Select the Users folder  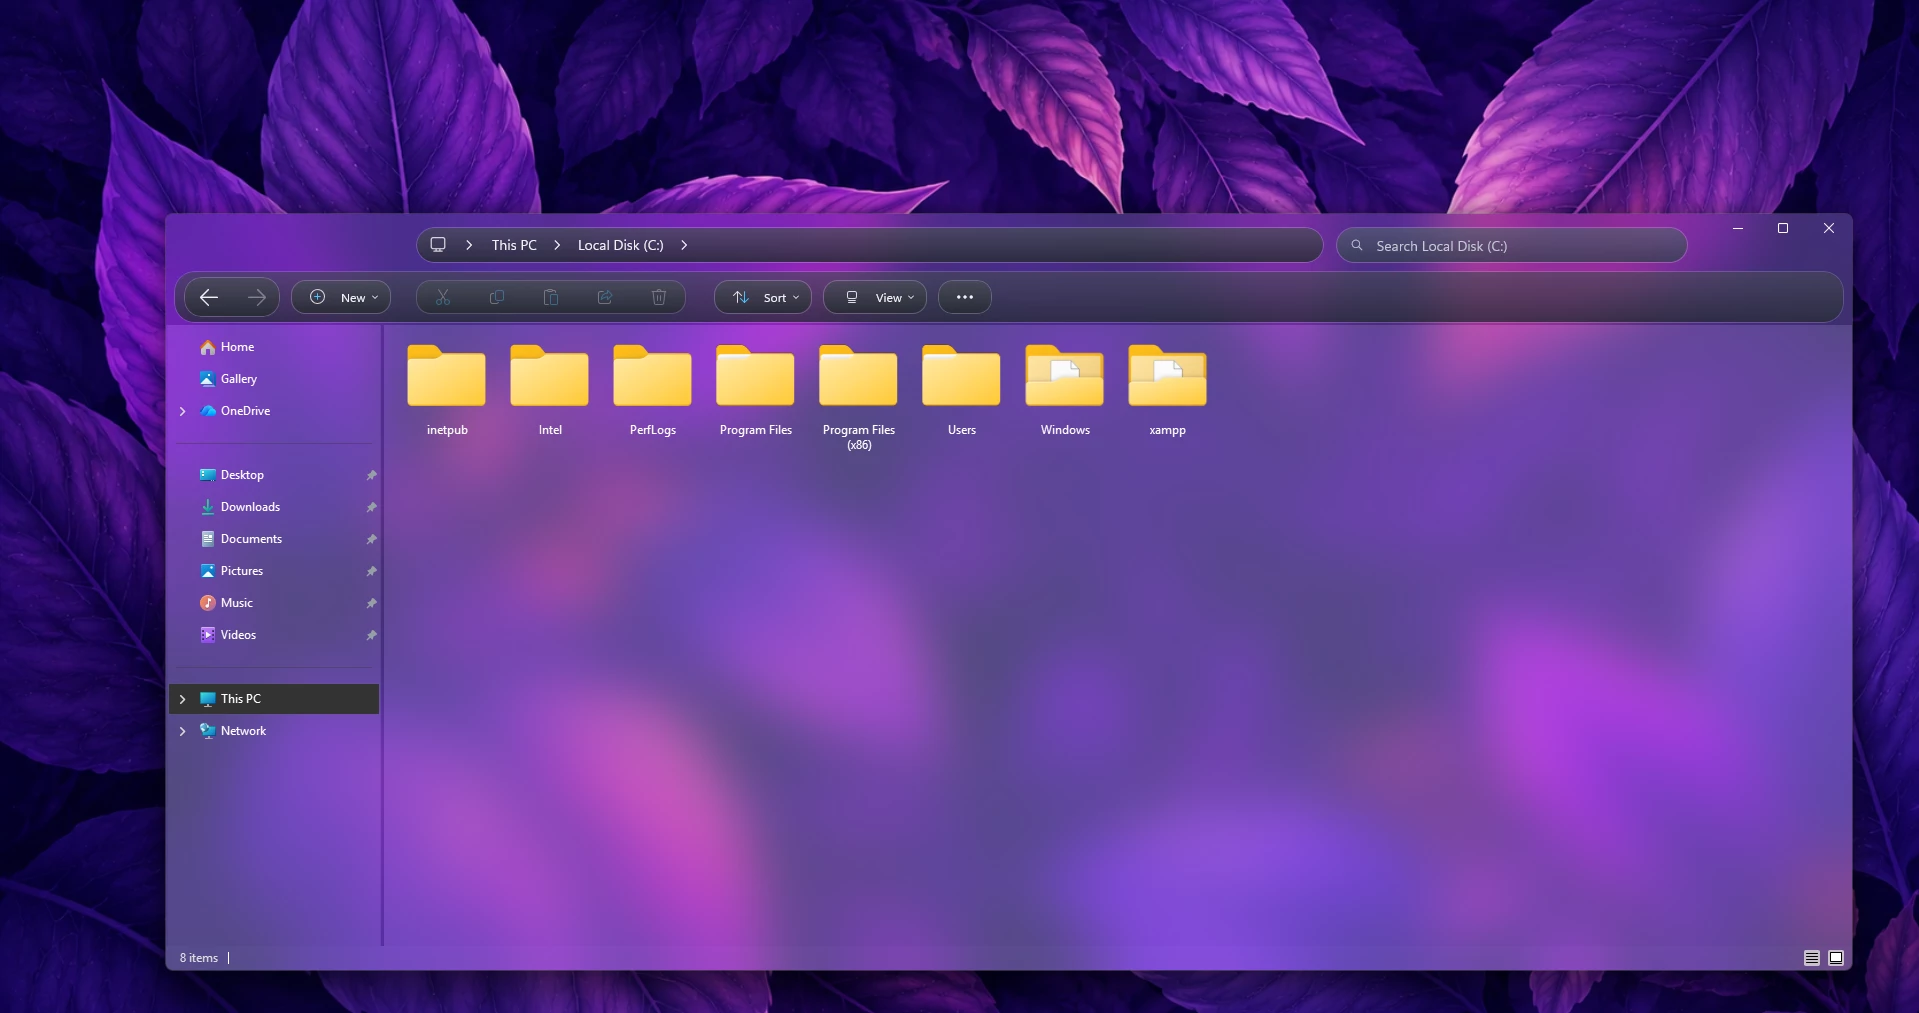(x=962, y=391)
